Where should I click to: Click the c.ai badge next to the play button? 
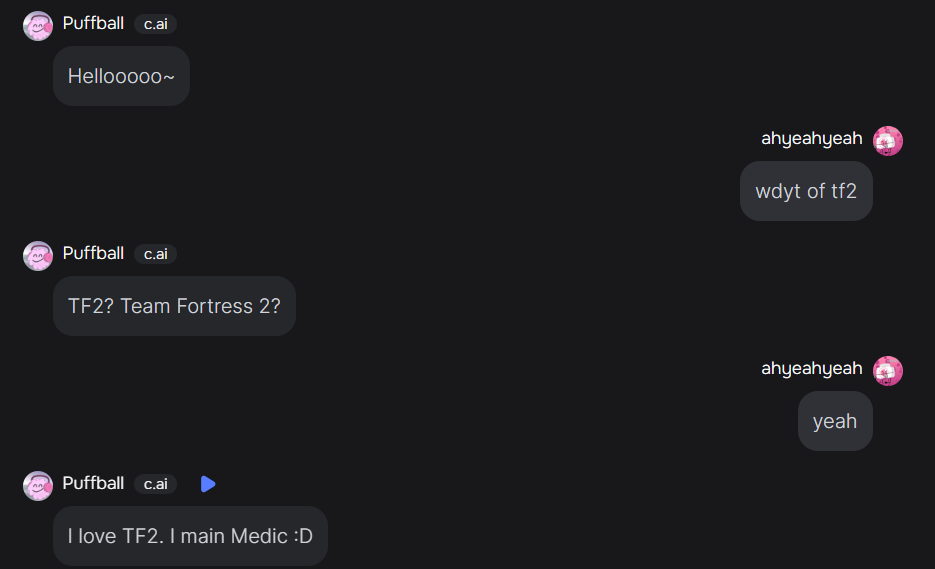click(155, 484)
